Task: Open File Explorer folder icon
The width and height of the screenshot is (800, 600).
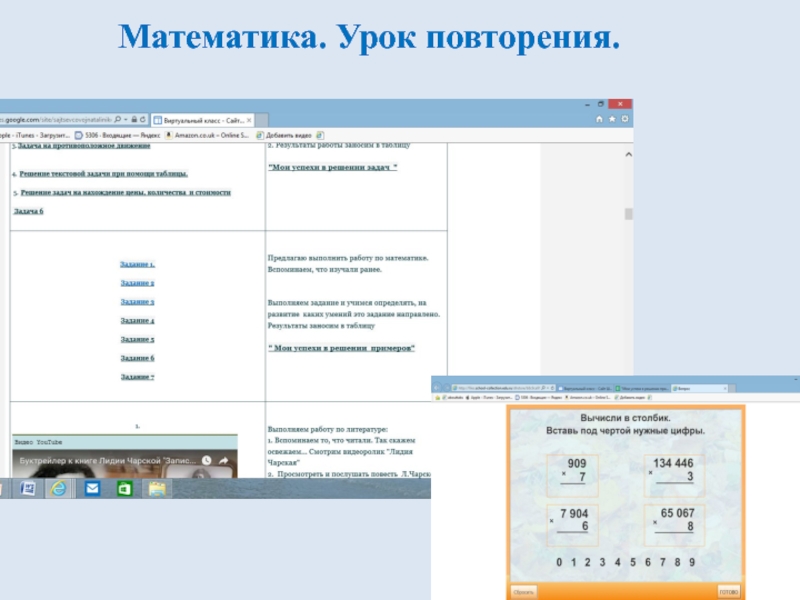Action: [156, 488]
